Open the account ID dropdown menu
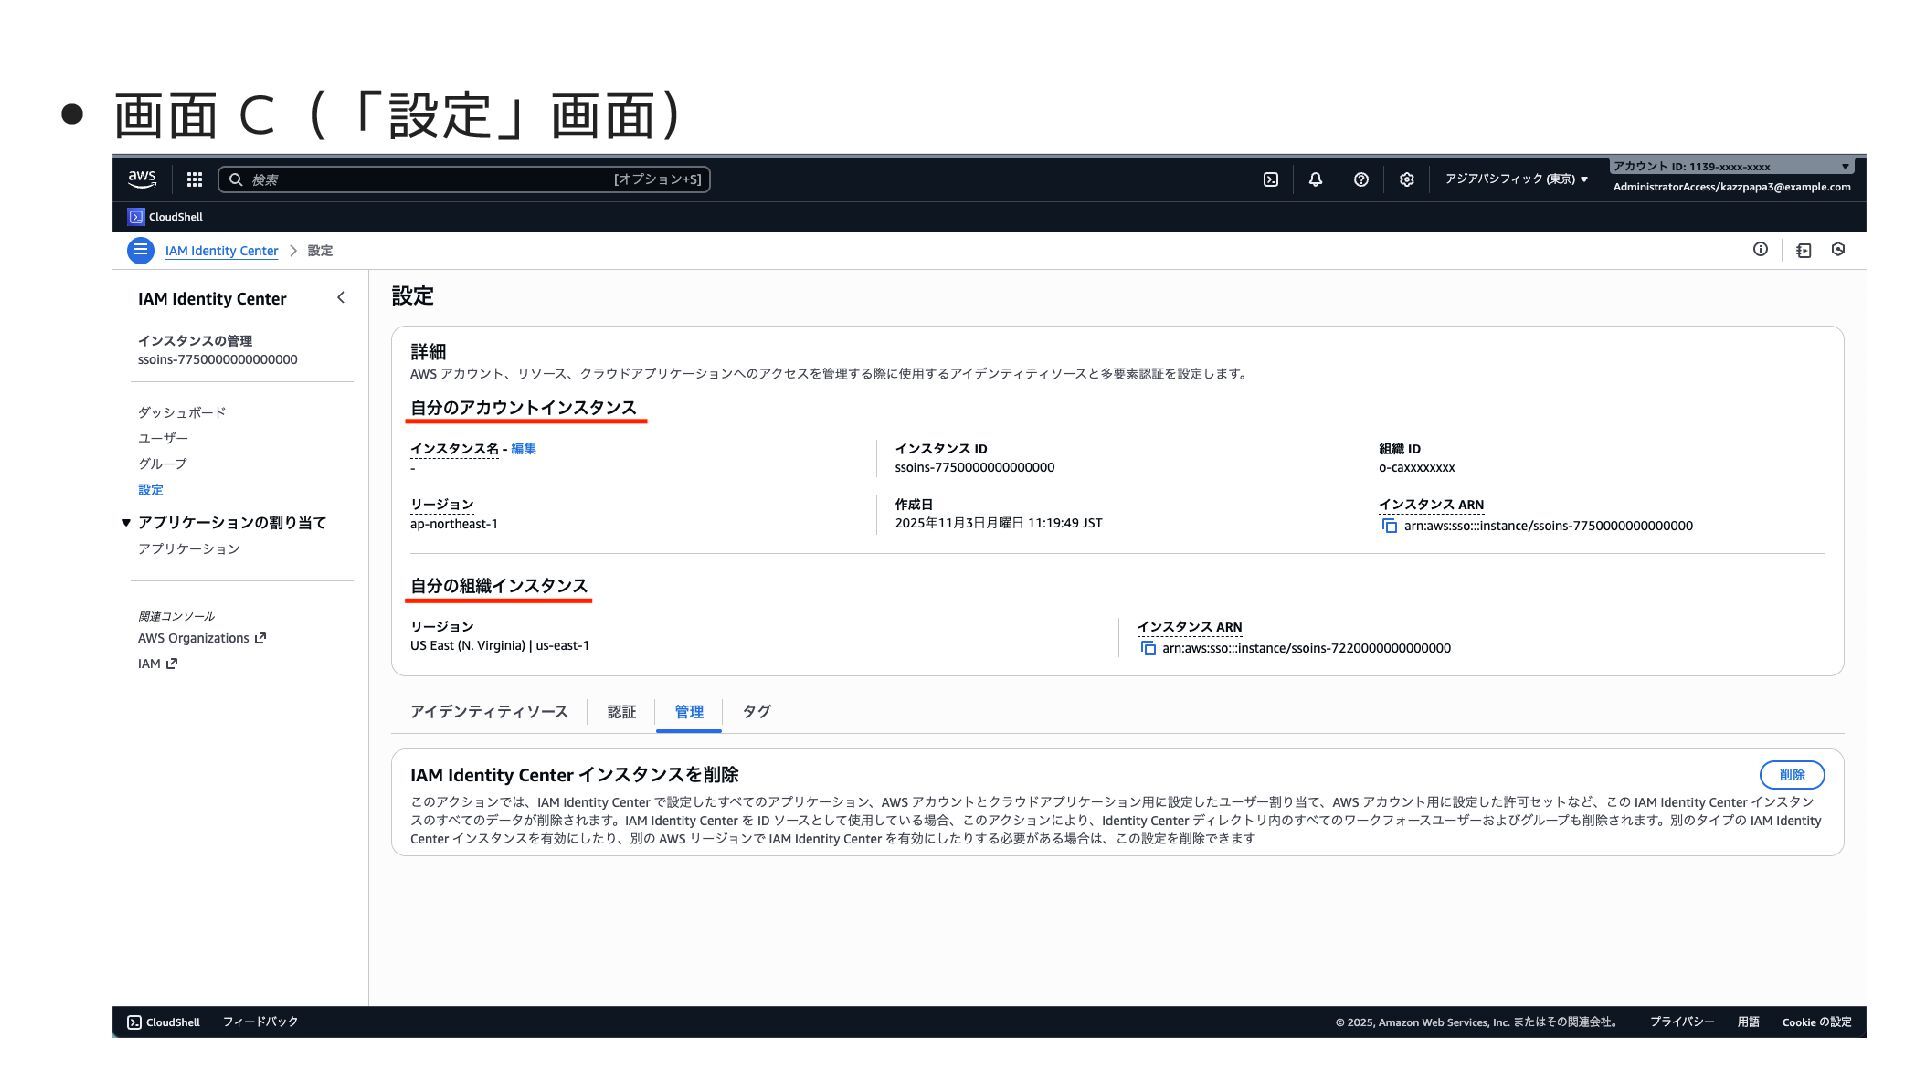The width and height of the screenshot is (1920, 1080). pos(1731,166)
